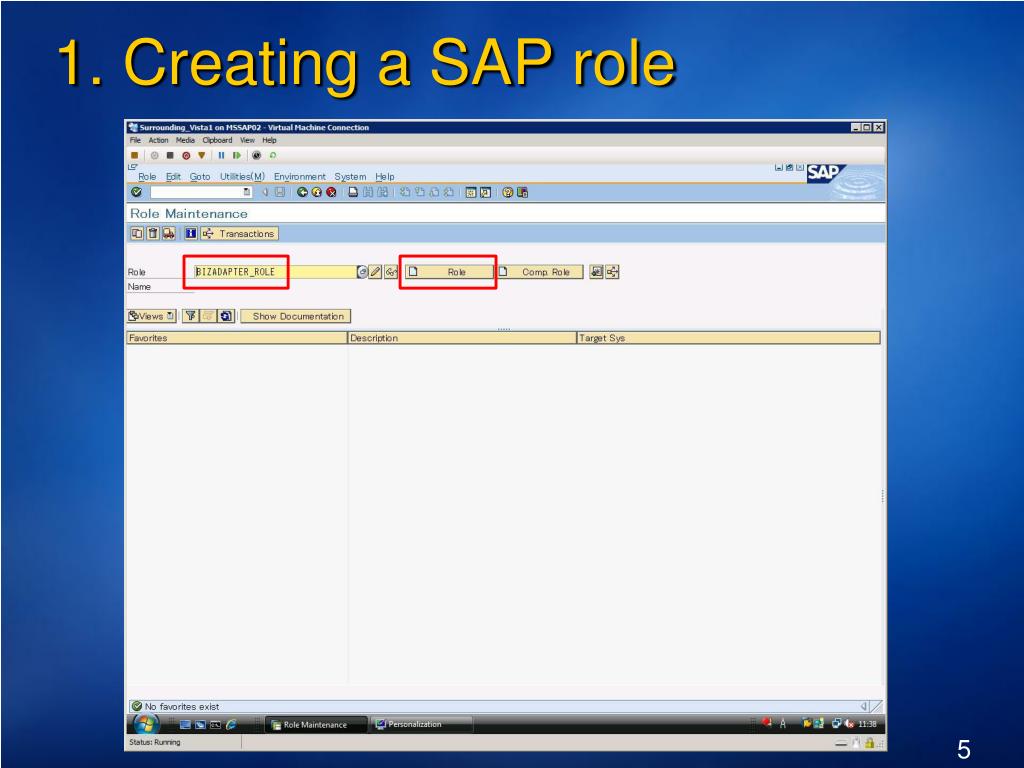Click the Delete Role trash icon
This screenshot has height=768, width=1024.
[x=153, y=233]
